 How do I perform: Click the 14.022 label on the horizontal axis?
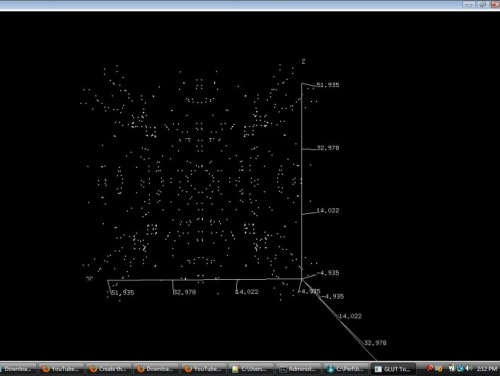coord(247,292)
